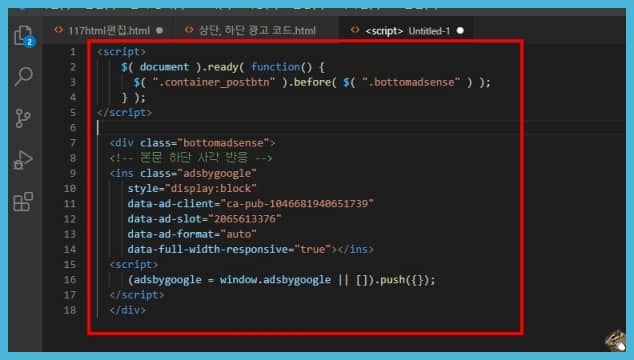634x360 pixels.
Task: Click the ".container_postbtn" string
Action: point(214,82)
